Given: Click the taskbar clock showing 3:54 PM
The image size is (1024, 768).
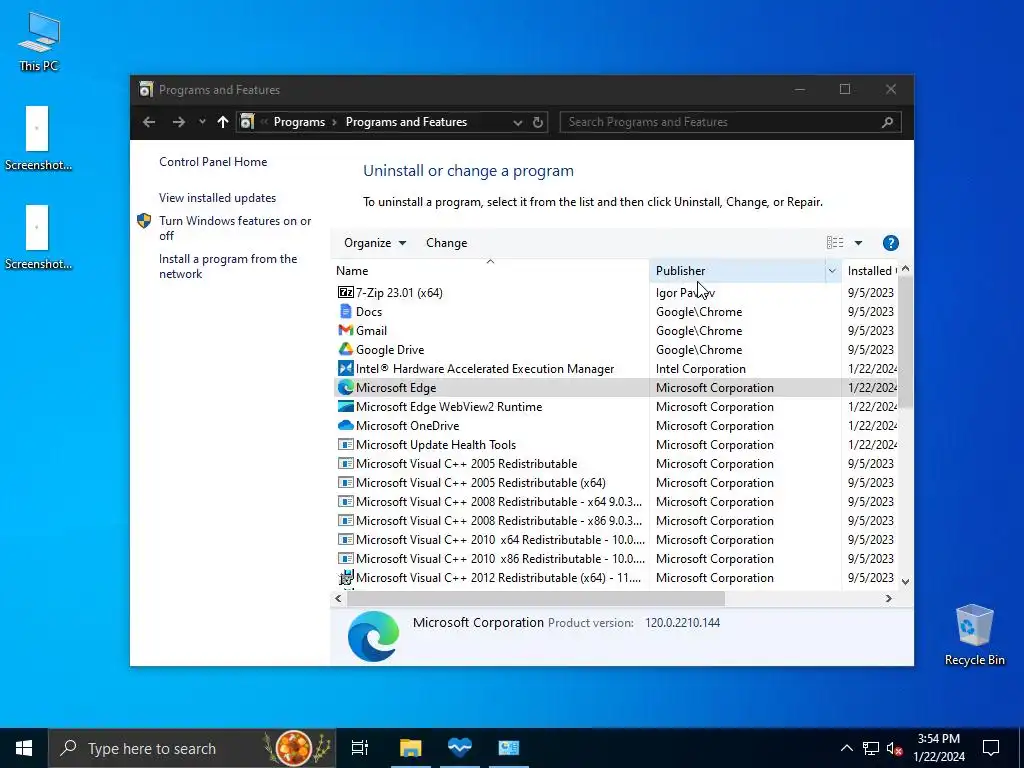Looking at the screenshot, I should pyautogui.click(x=938, y=748).
